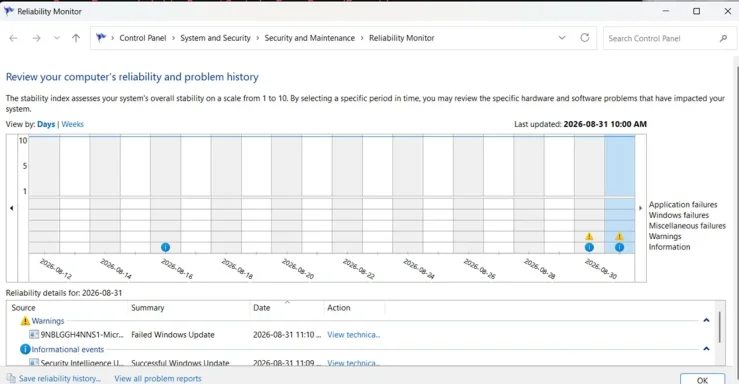Select the 9NBLGGH4NNS1-Micr... source row
Image resolution: width=739 pixels, height=384 pixels.
point(76,335)
